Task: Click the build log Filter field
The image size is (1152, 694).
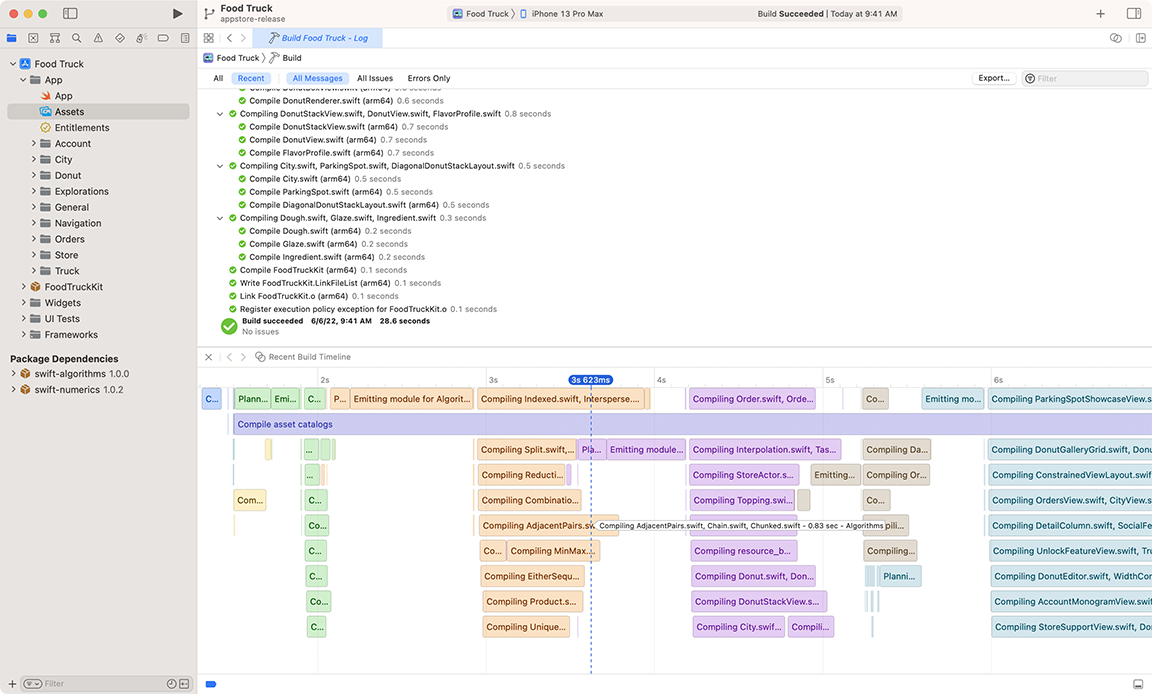Action: [1084, 78]
